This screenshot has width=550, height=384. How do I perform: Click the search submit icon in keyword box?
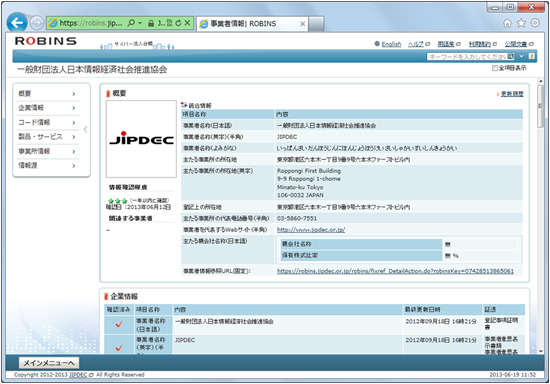coord(511,56)
